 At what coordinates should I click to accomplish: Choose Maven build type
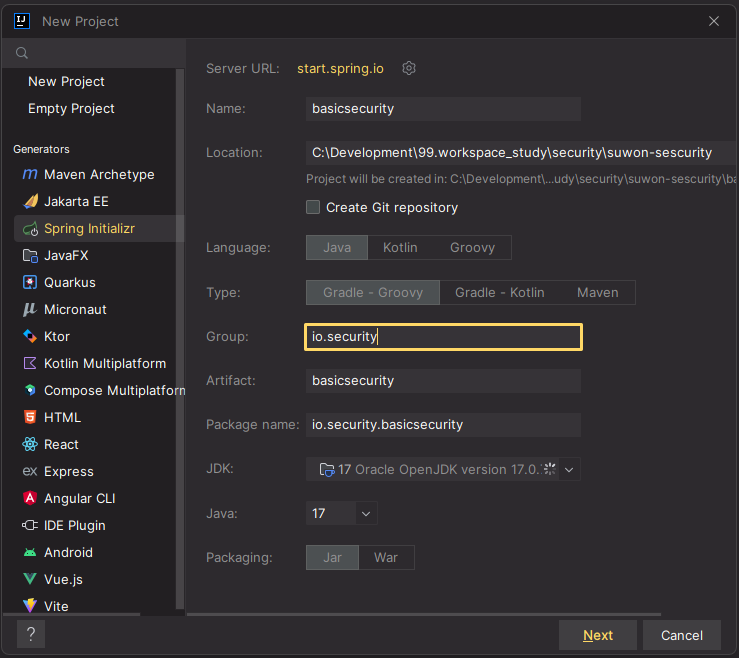click(598, 292)
